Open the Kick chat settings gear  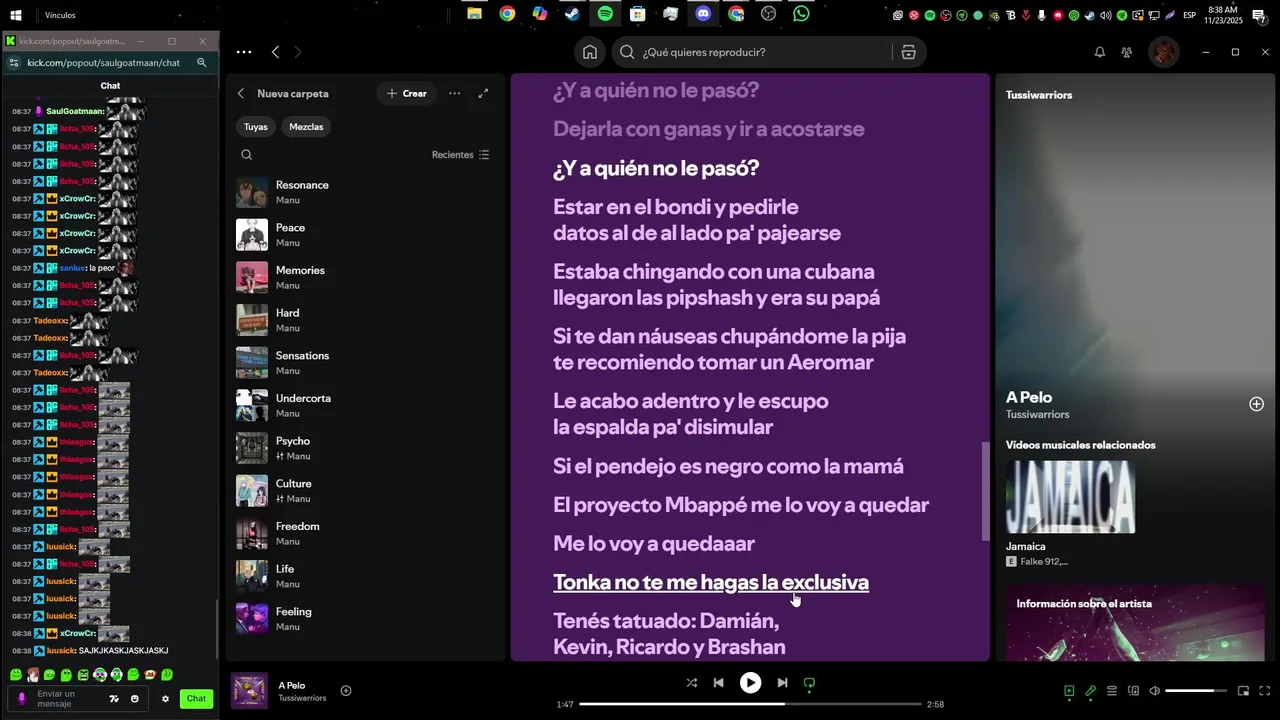165,699
